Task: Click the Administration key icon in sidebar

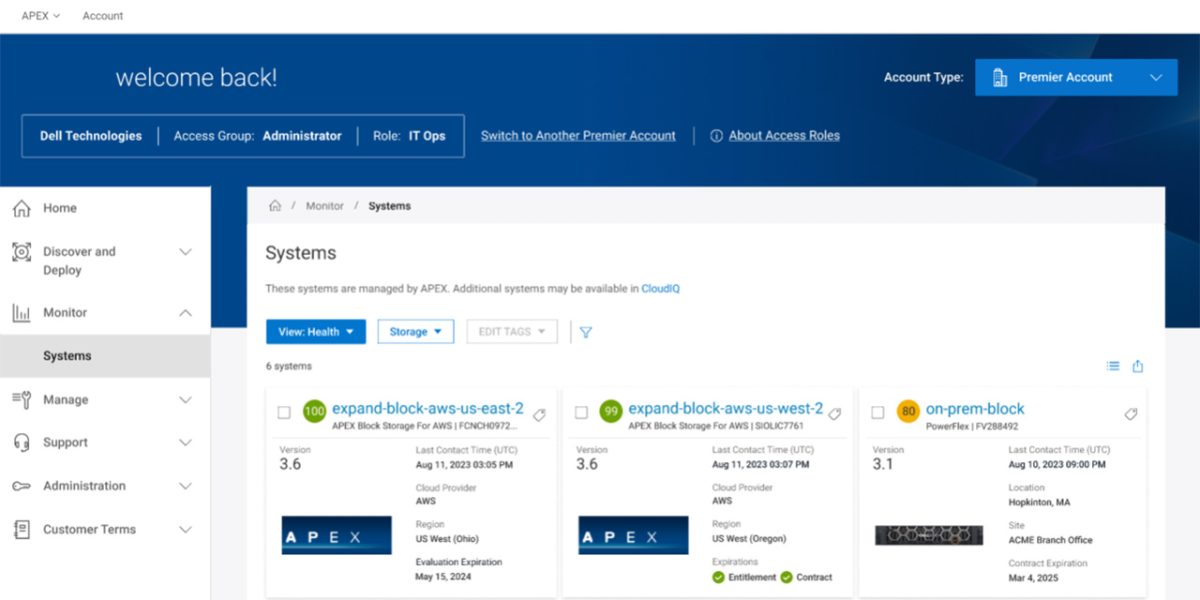Action: 21,486
